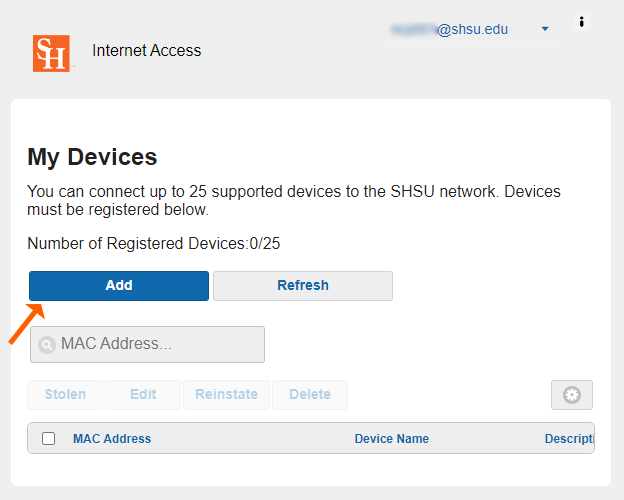Screen dimensions: 624x500
Task: Expand the account dropdown arrow
Action: point(545,29)
